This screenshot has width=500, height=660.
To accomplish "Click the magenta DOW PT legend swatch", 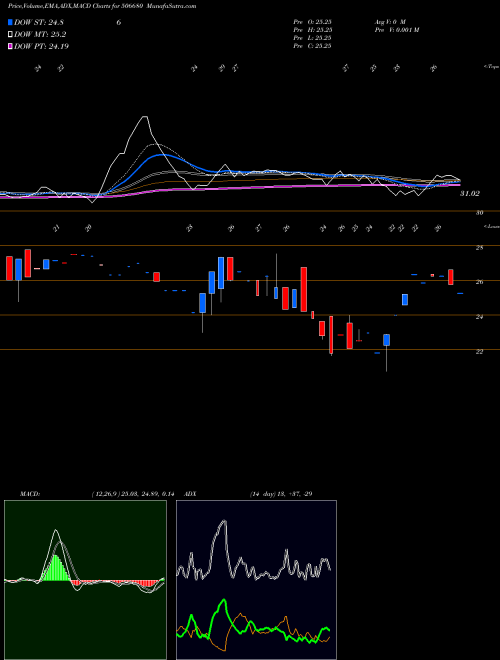I will point(10,46).
